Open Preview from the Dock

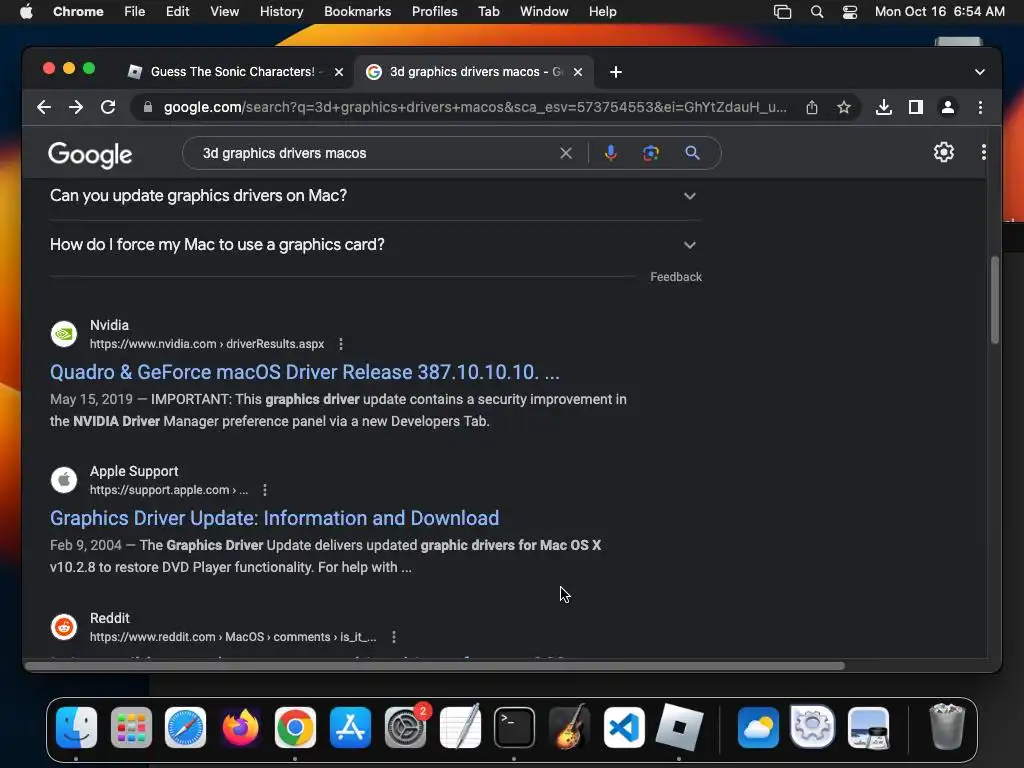coord(868,727)
